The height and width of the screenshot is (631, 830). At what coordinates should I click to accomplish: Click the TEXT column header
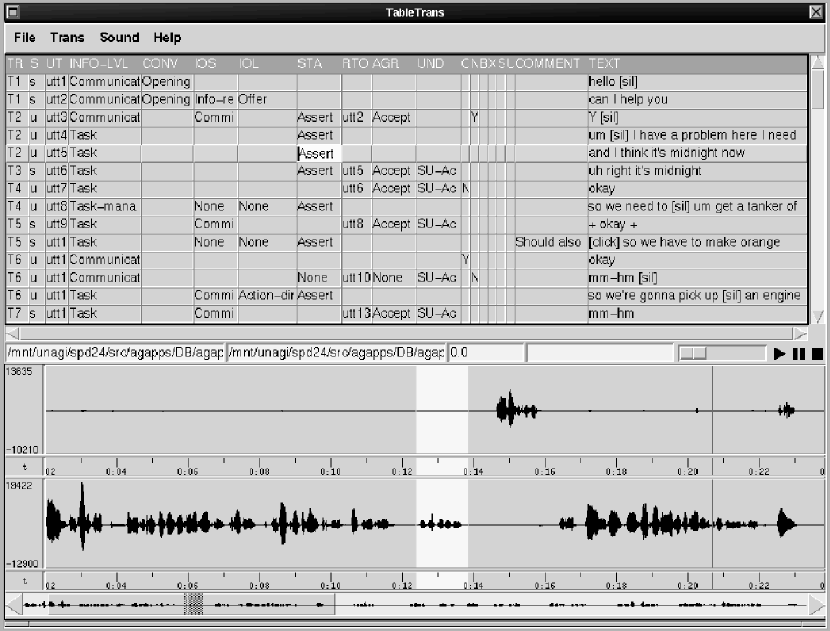point(605,64)
